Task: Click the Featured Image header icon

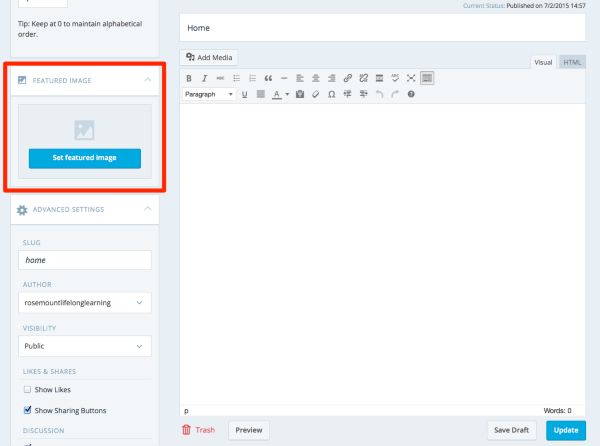Action: 22,80
